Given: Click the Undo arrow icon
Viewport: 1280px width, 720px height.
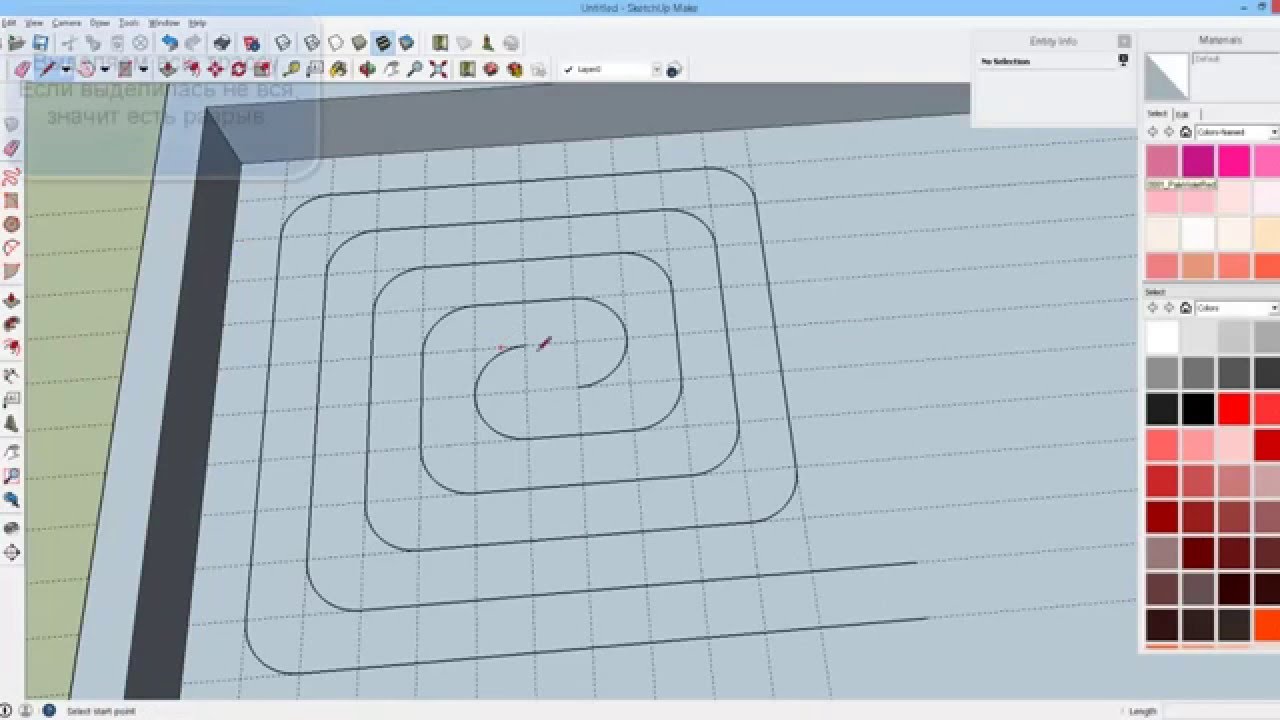Looking at the screenshot, I should click(170, 43).
